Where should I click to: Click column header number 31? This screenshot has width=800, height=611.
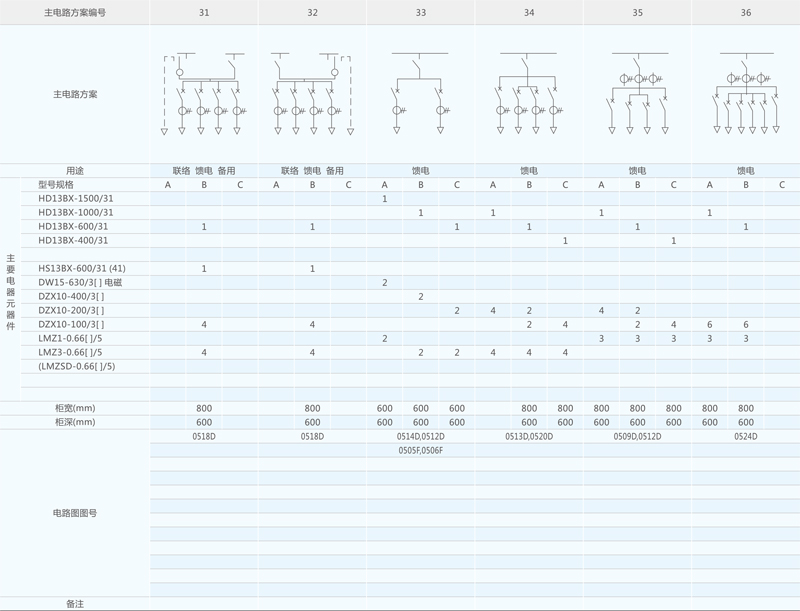coord(204,12)
